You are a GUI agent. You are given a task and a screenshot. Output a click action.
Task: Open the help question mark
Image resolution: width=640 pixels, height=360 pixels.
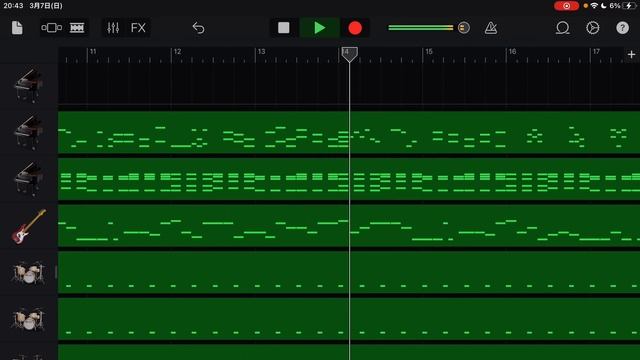[622, 28]
